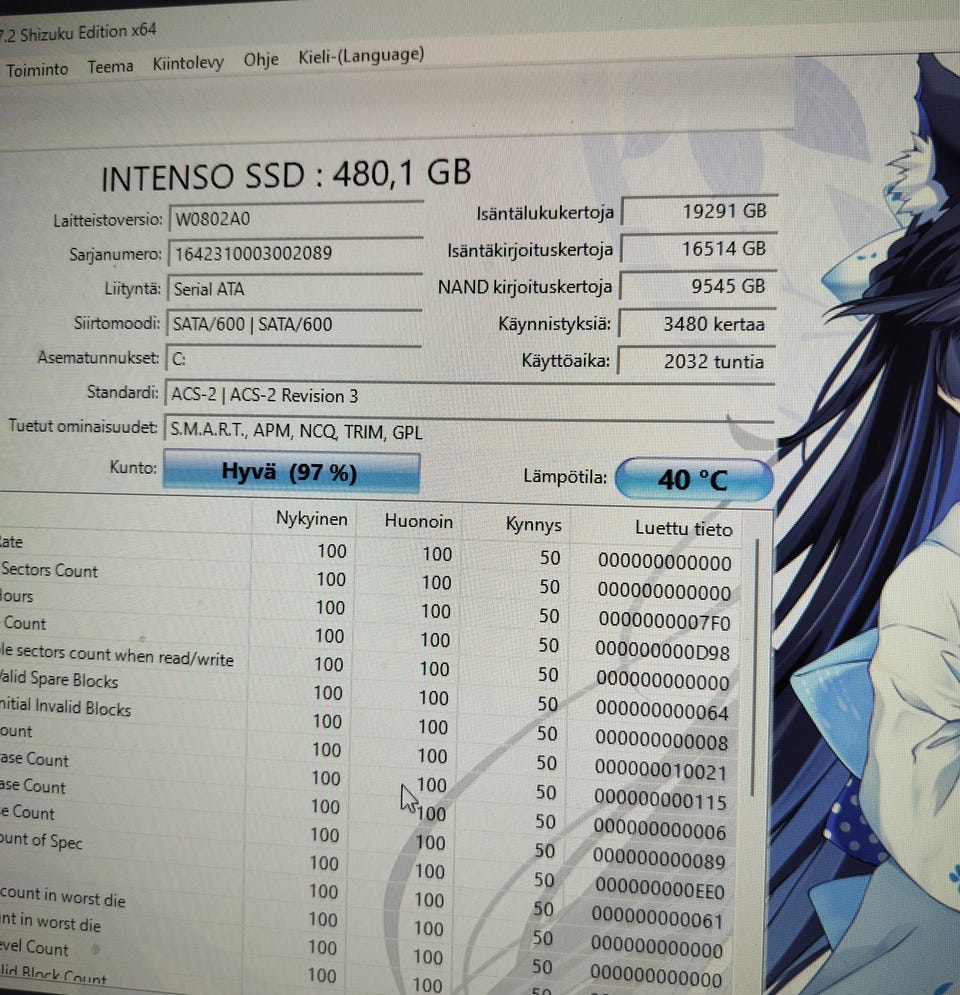Click the Standardi field ACS-2 Revision 3
The width and height of the screenshot is (960, 995).
click(x=469, y=396)
